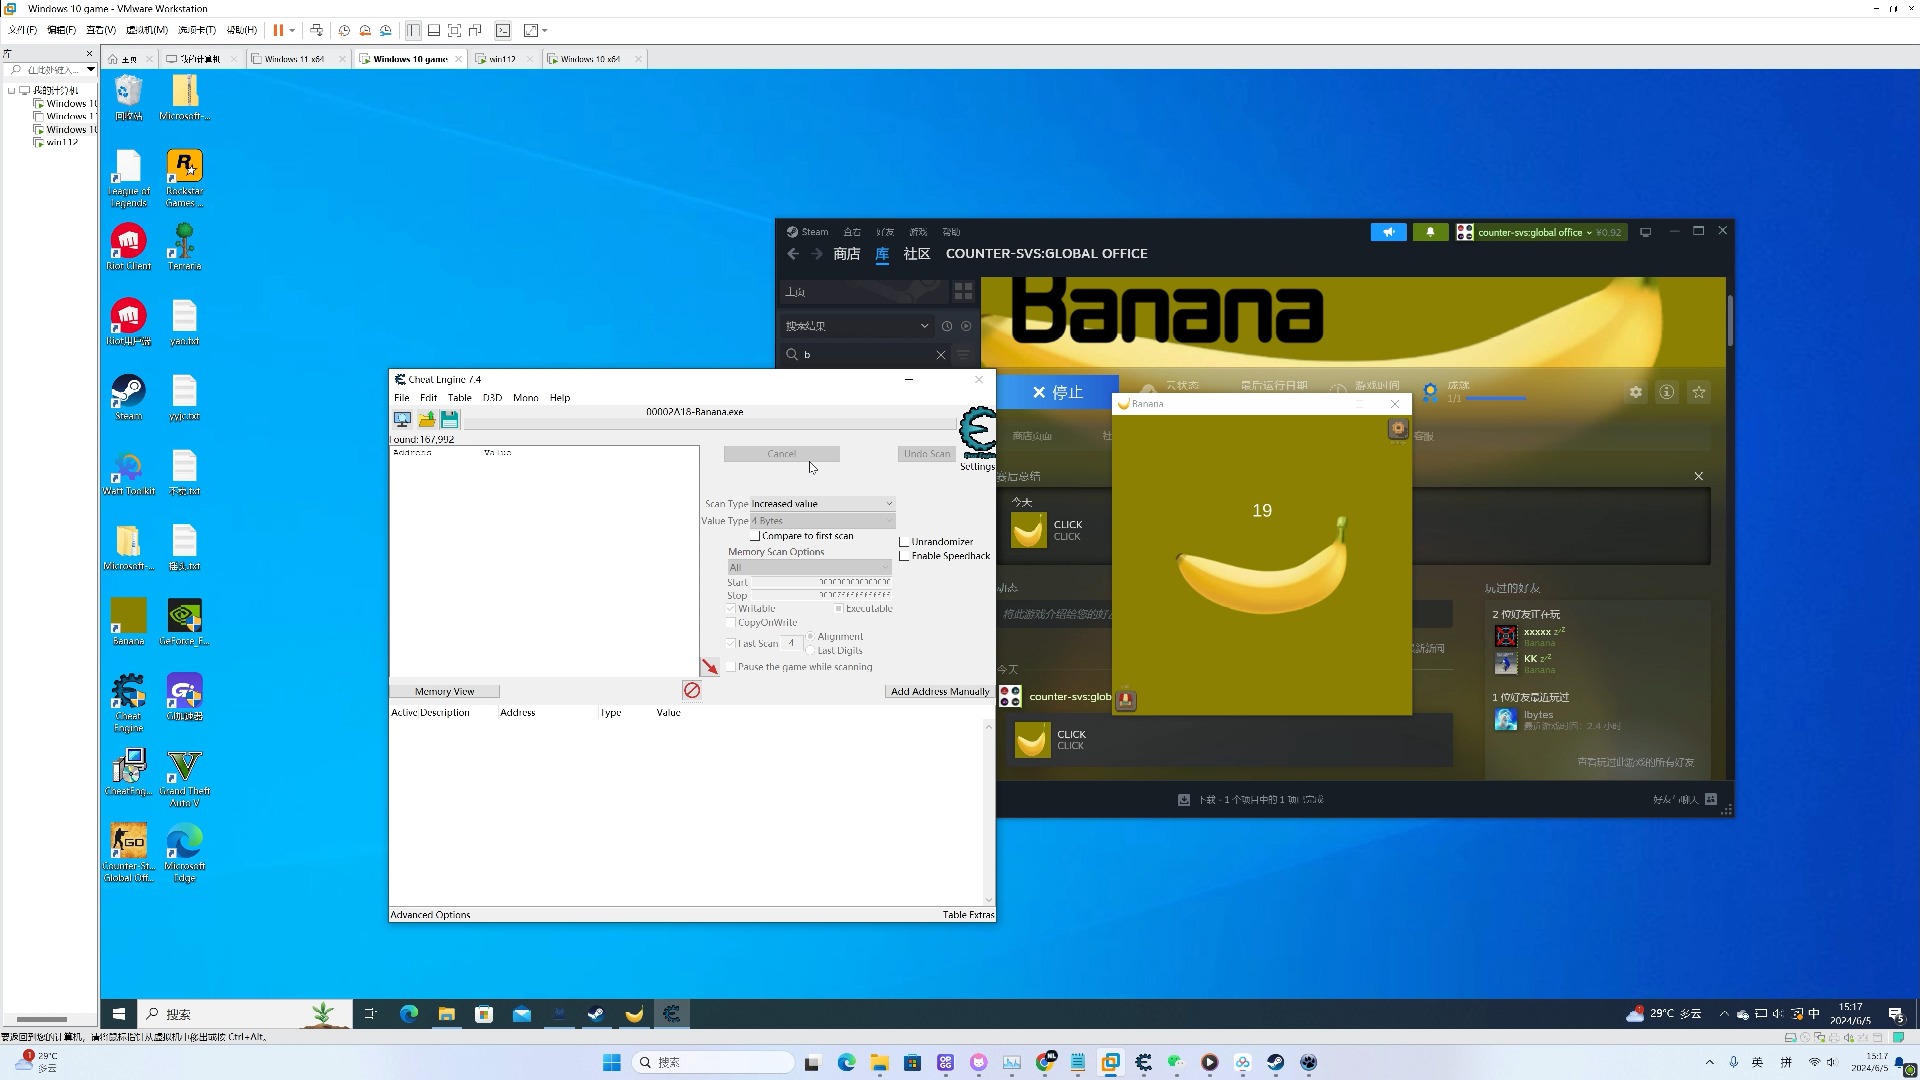The image size is (1920, 1080).
Task: Click Add Address Manually button
Action: click(x=939, y=692)
